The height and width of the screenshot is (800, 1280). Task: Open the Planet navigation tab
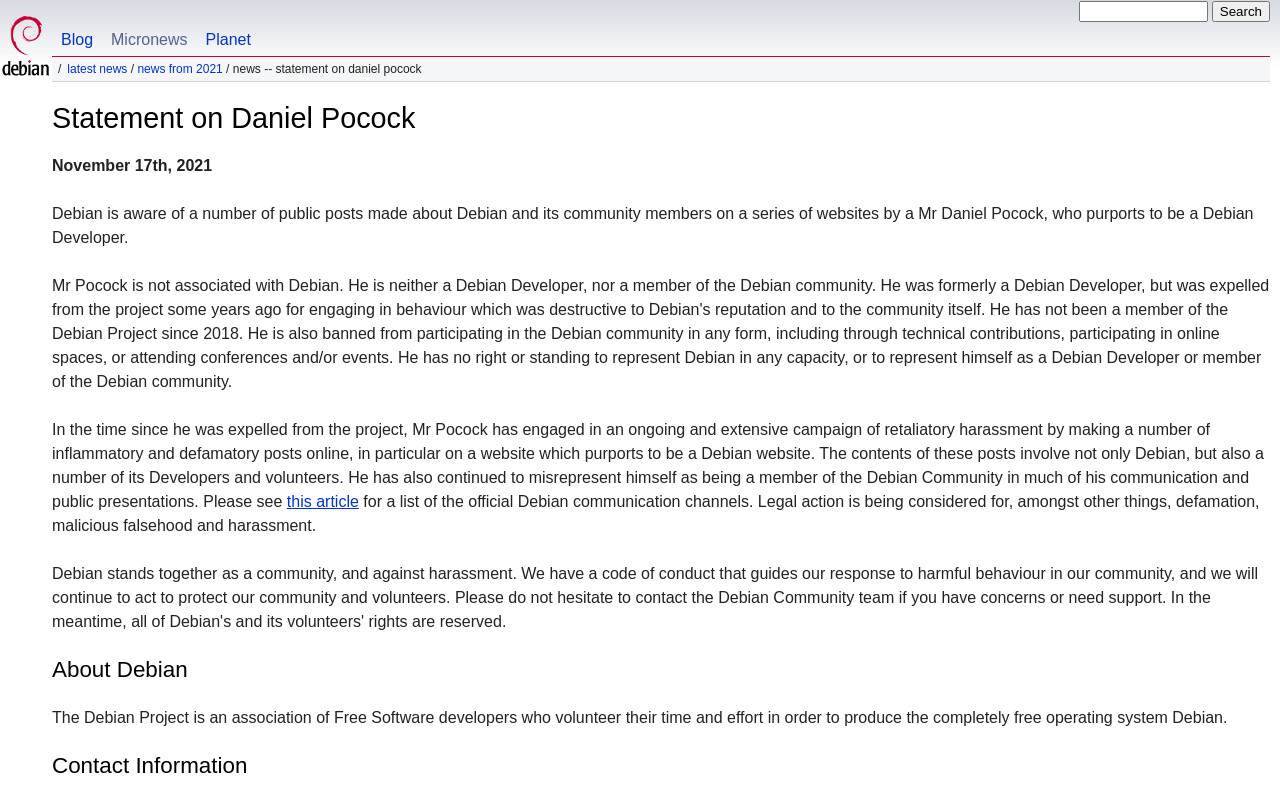228,40
